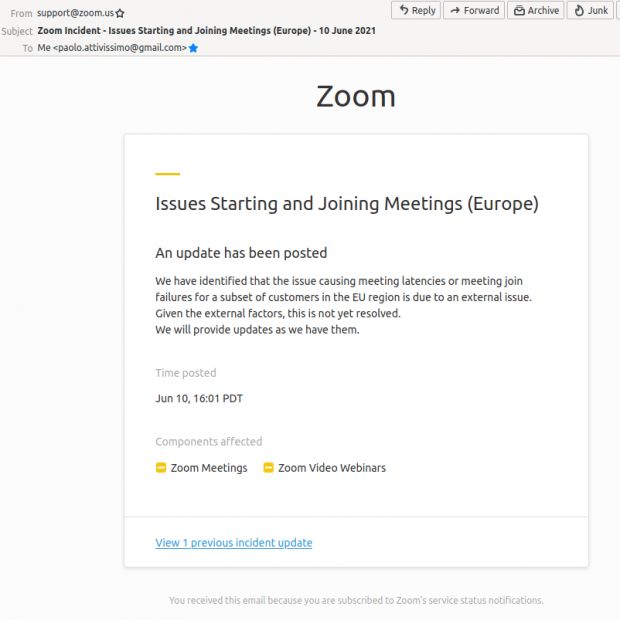Open View 1 previous incident update link
Image resolution: width=620 pixels, height=620 pixels.
click(x=234, y=543)
